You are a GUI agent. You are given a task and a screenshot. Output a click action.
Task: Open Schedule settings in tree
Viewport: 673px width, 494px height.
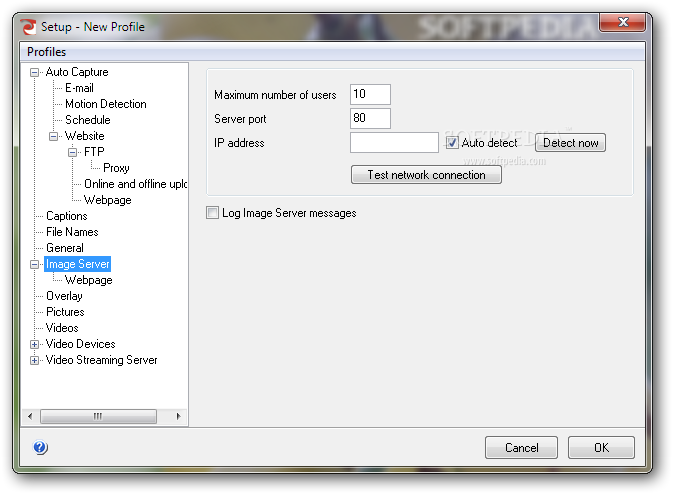pyautogui.click(x=88, y=120)
